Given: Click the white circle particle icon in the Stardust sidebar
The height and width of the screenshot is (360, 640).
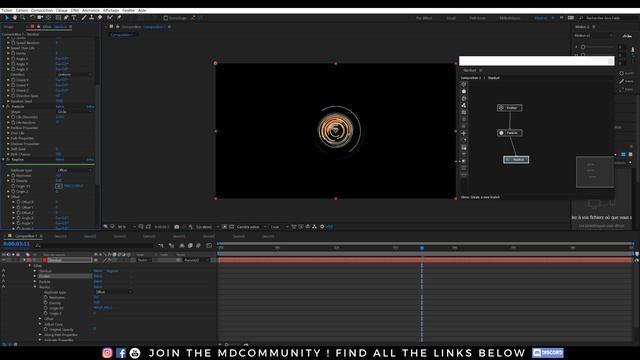Looking at the screenshot, I should click(x=464, y=91).
